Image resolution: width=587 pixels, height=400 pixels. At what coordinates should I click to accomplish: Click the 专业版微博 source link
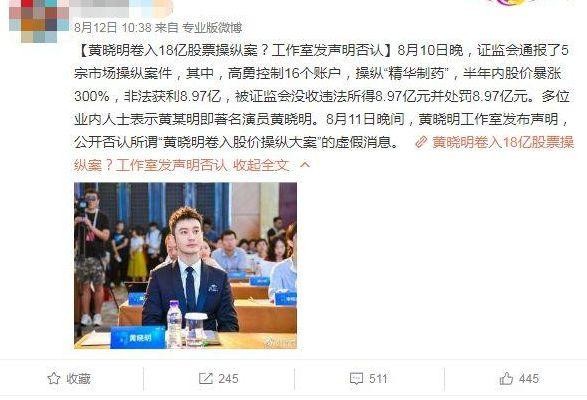coord(212,27)
